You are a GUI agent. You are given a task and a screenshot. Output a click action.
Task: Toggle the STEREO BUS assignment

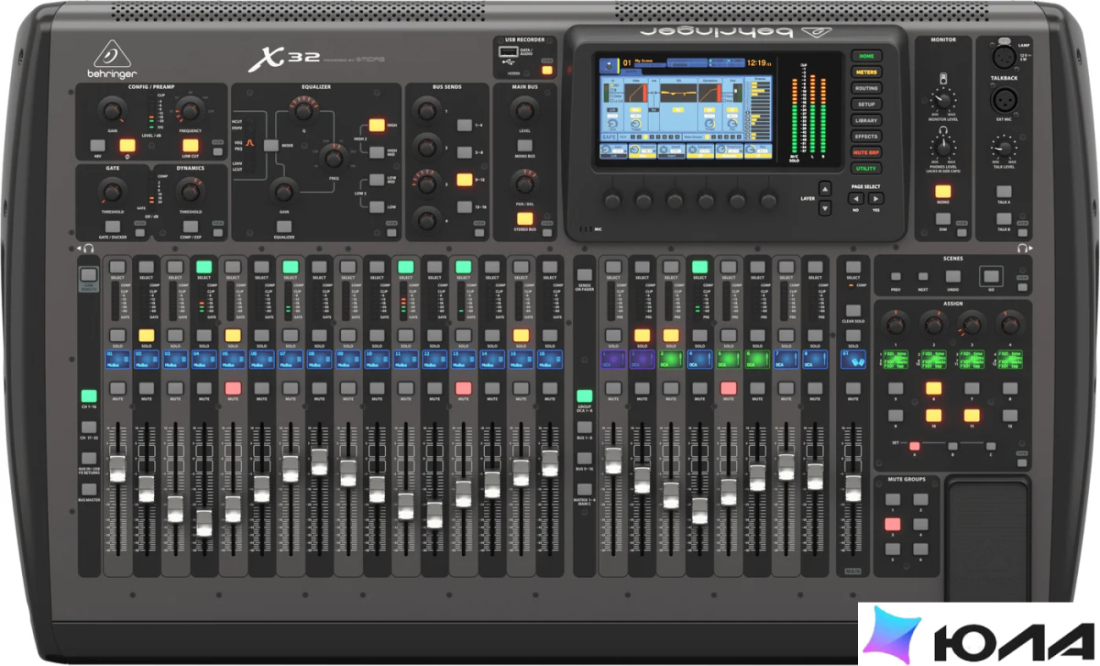tap(524, 219)
